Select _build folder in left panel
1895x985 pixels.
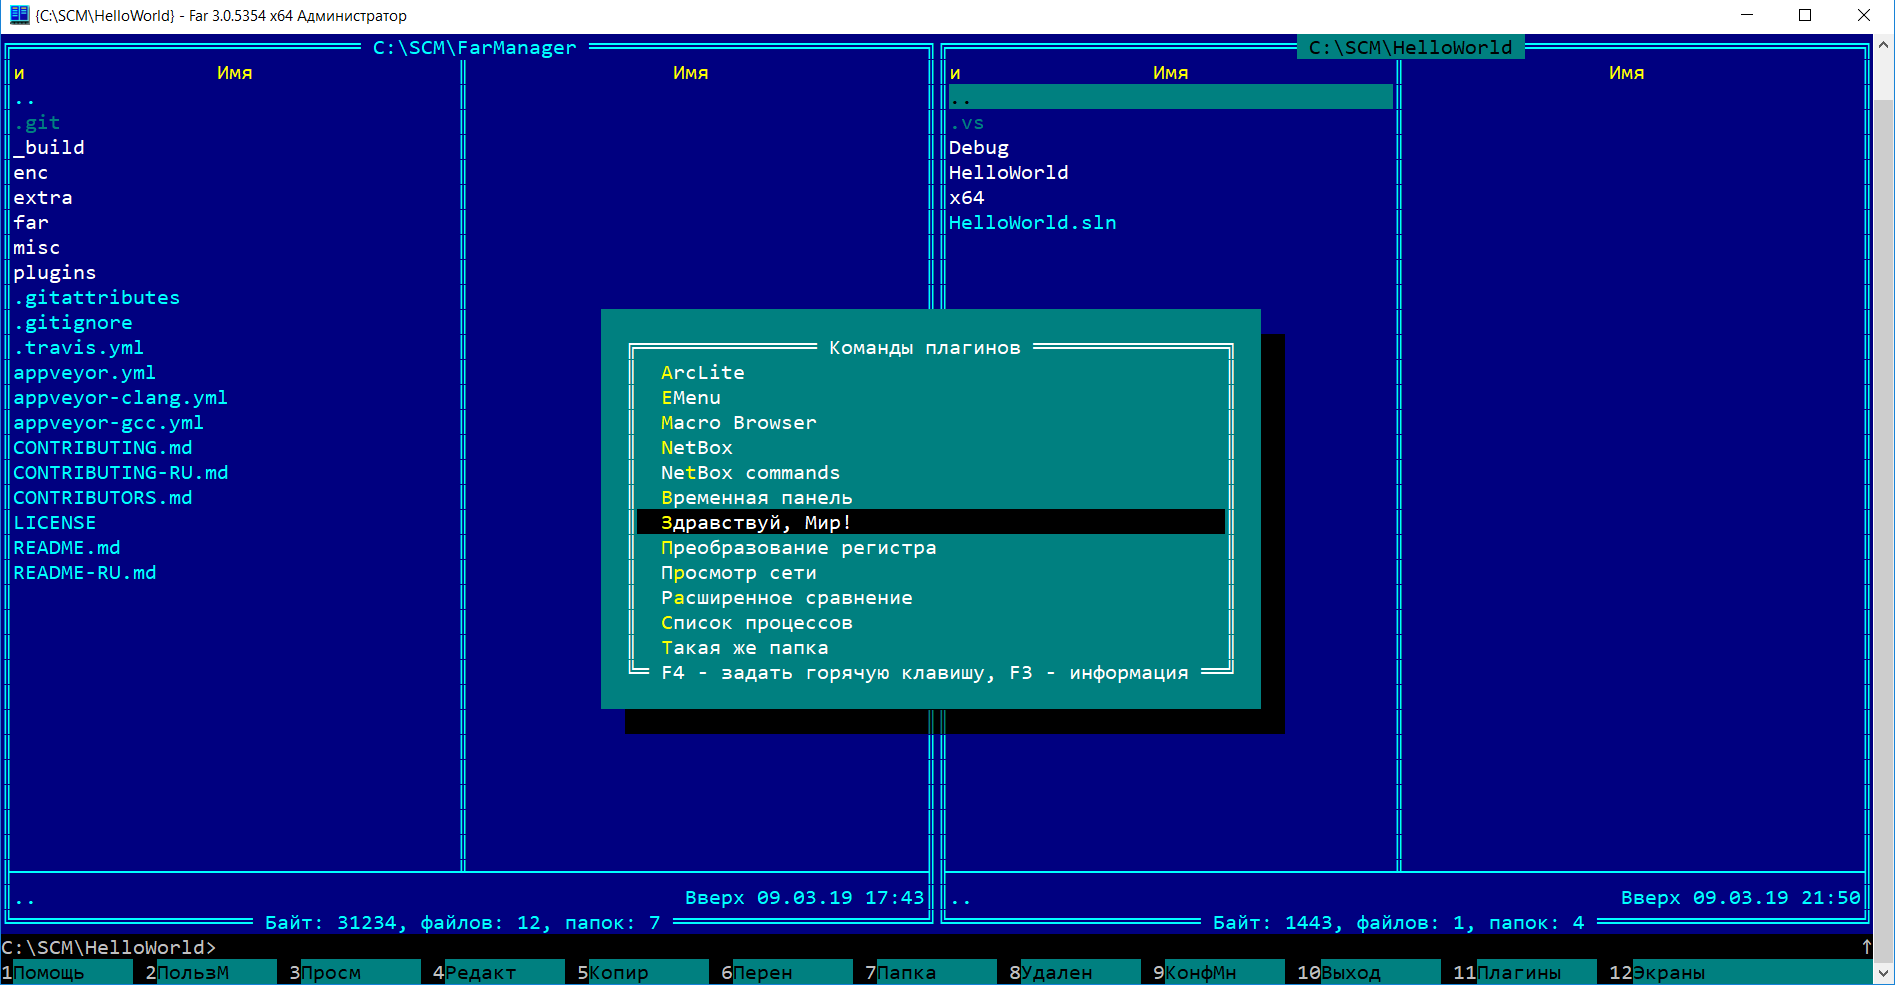pyautogui.click(x=49, y=147)
